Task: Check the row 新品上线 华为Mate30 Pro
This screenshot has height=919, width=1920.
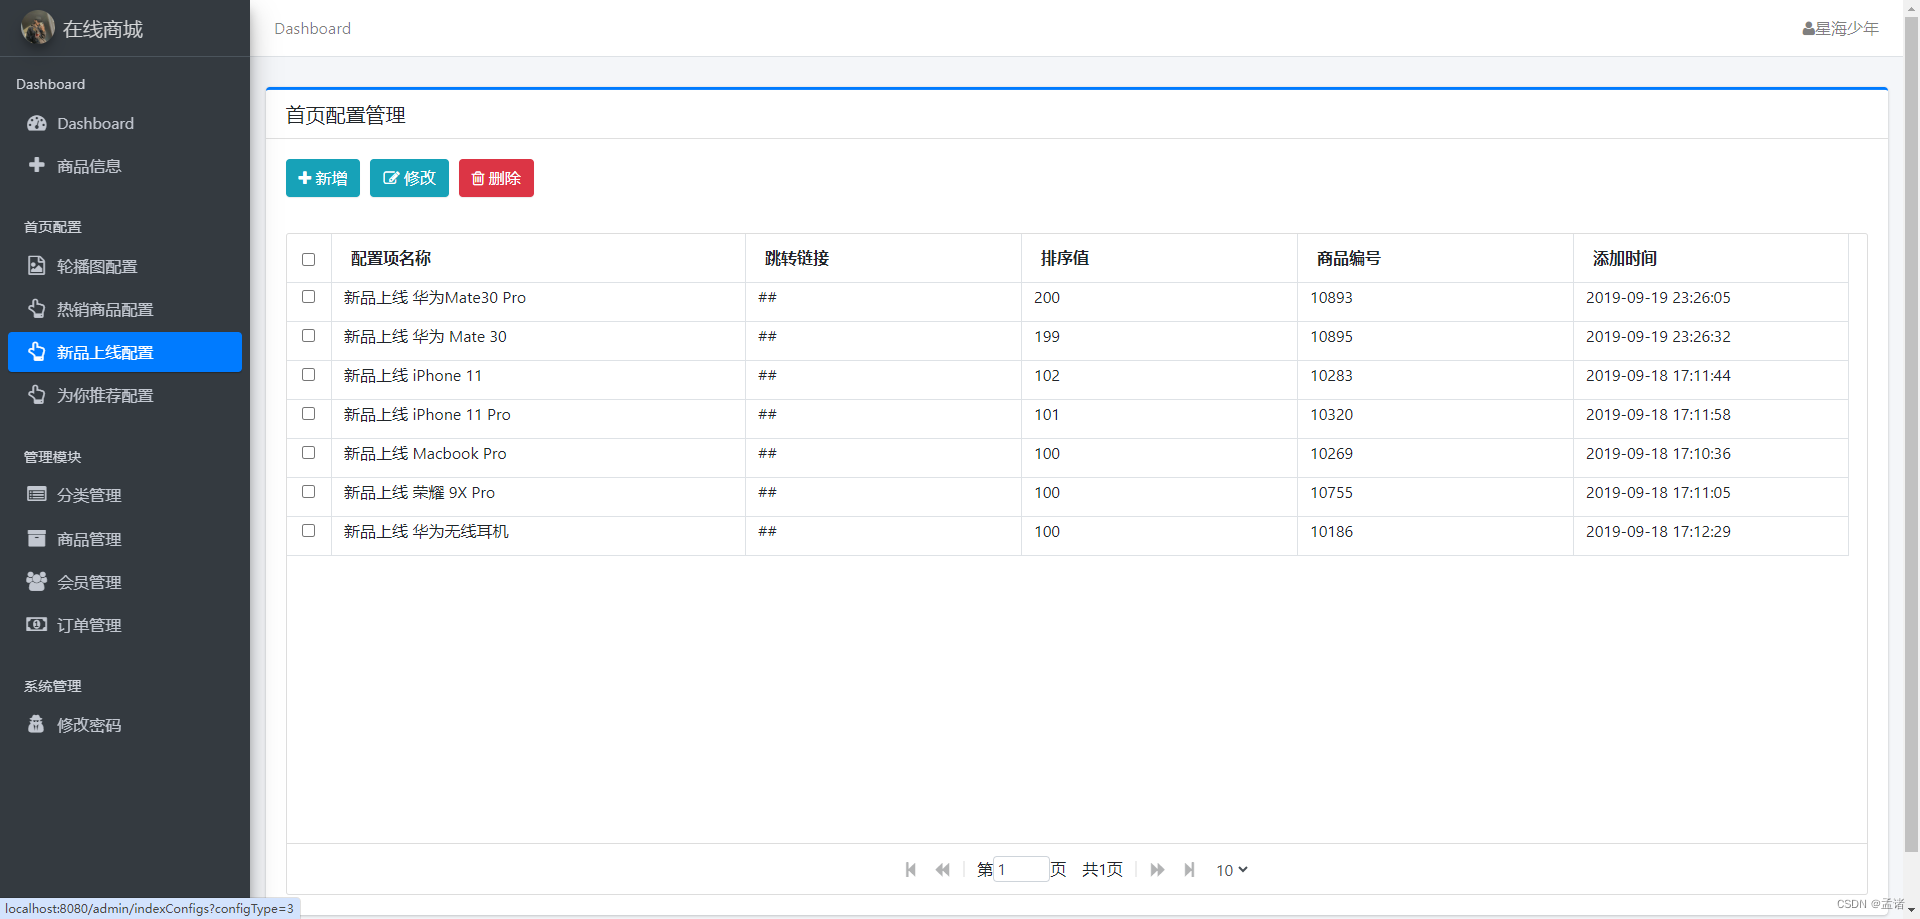Action: click(x=308, y=297)
